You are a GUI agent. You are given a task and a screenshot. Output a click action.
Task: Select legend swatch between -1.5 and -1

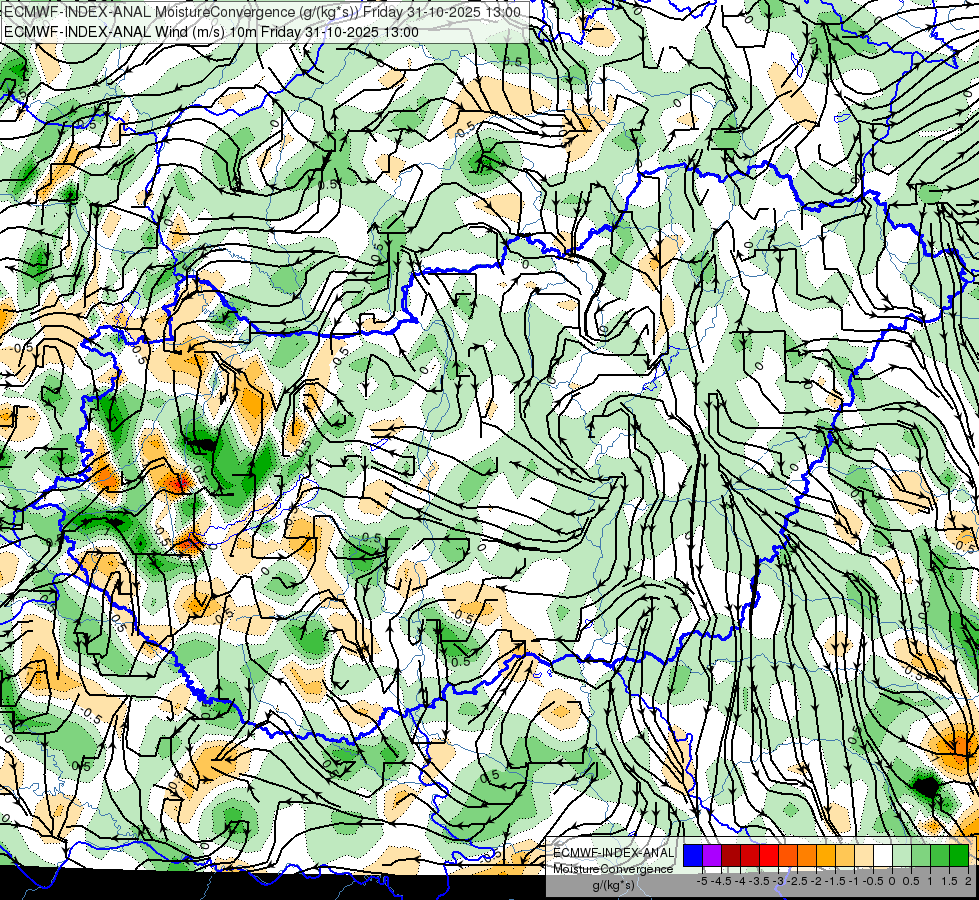[845, 855]
